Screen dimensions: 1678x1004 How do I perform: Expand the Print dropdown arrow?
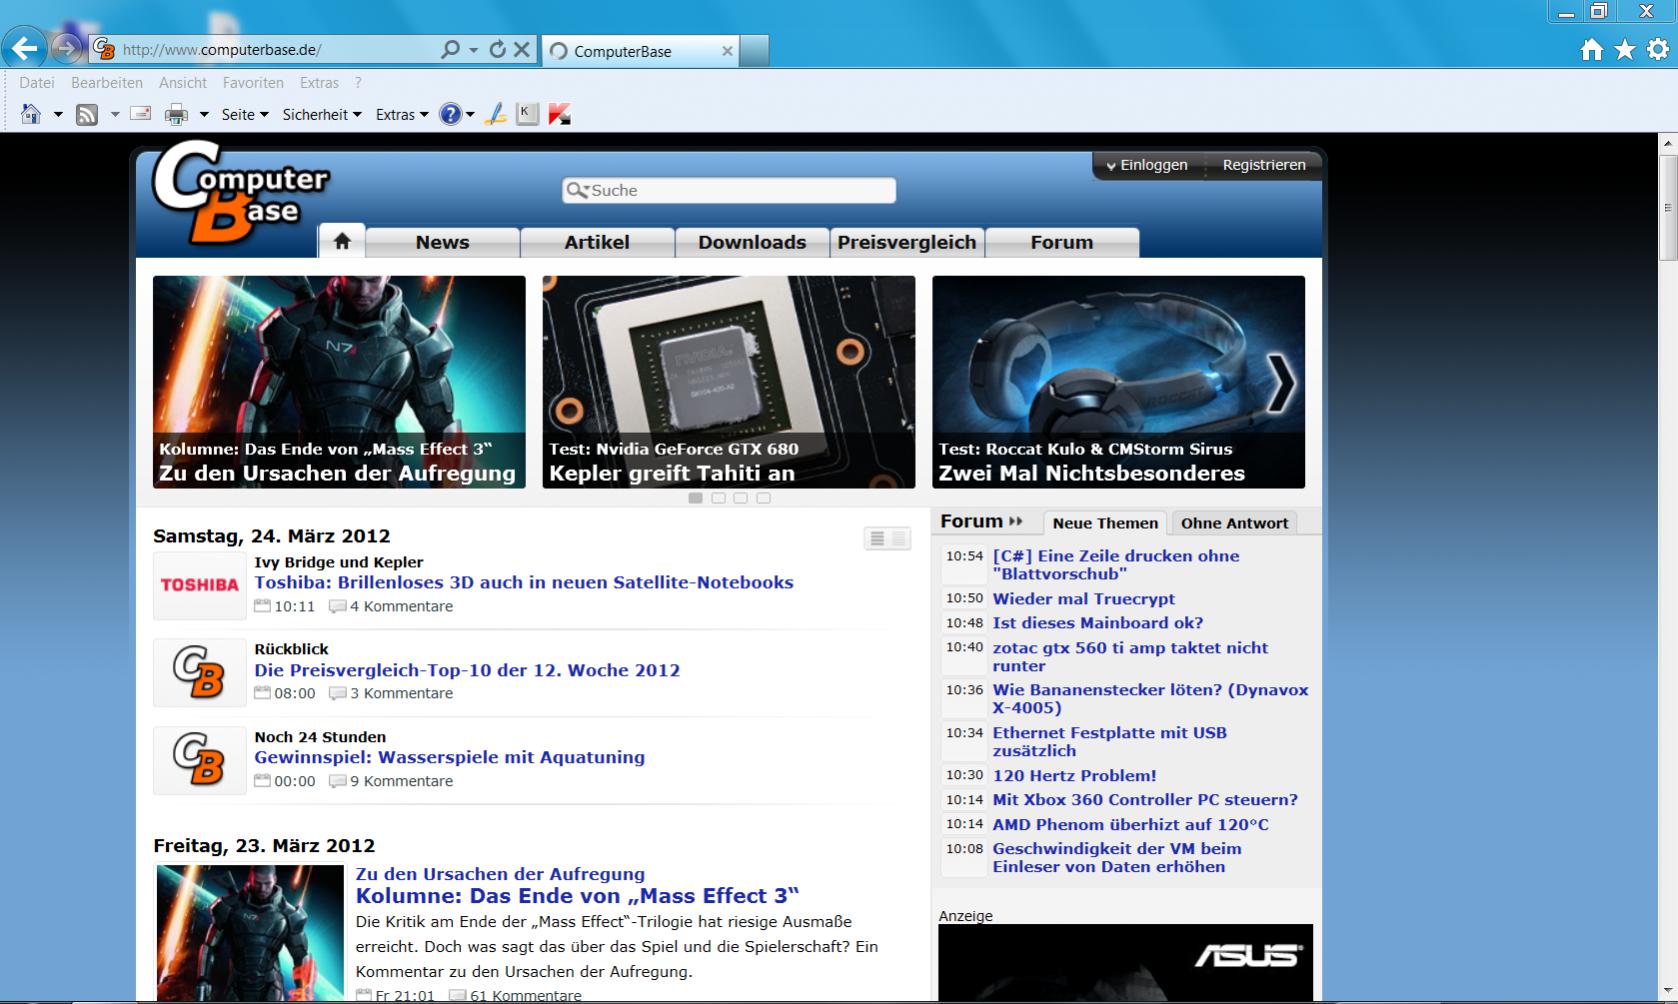(204, 115)
